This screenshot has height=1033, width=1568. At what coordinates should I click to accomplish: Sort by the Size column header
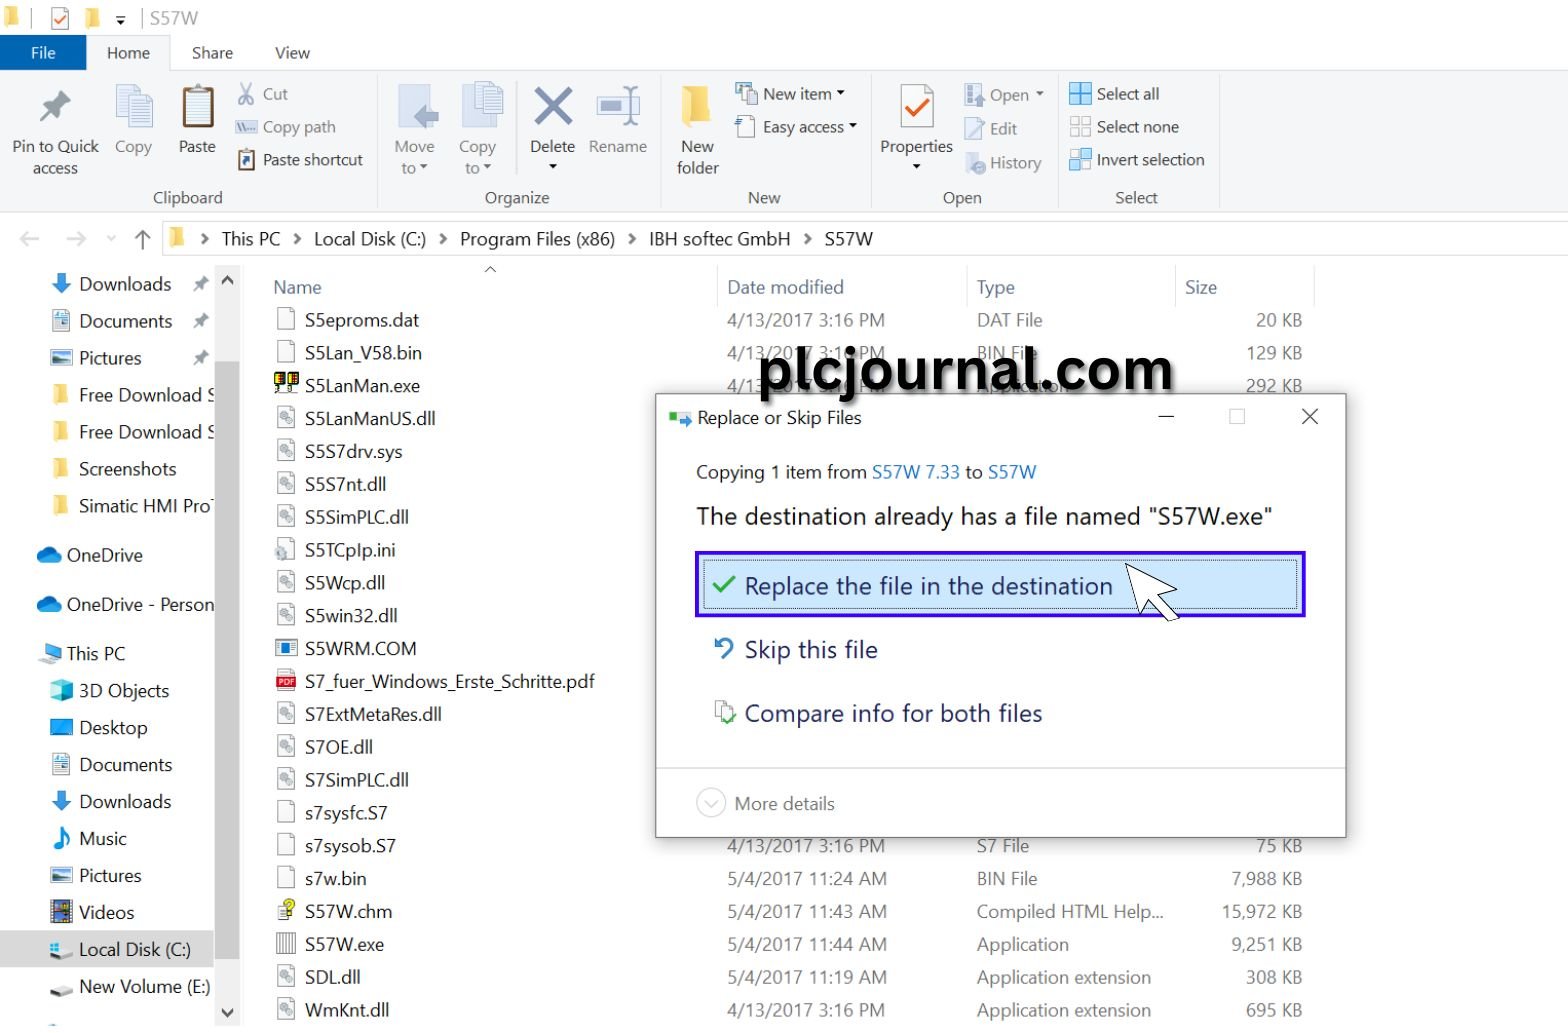[1200, 287]
